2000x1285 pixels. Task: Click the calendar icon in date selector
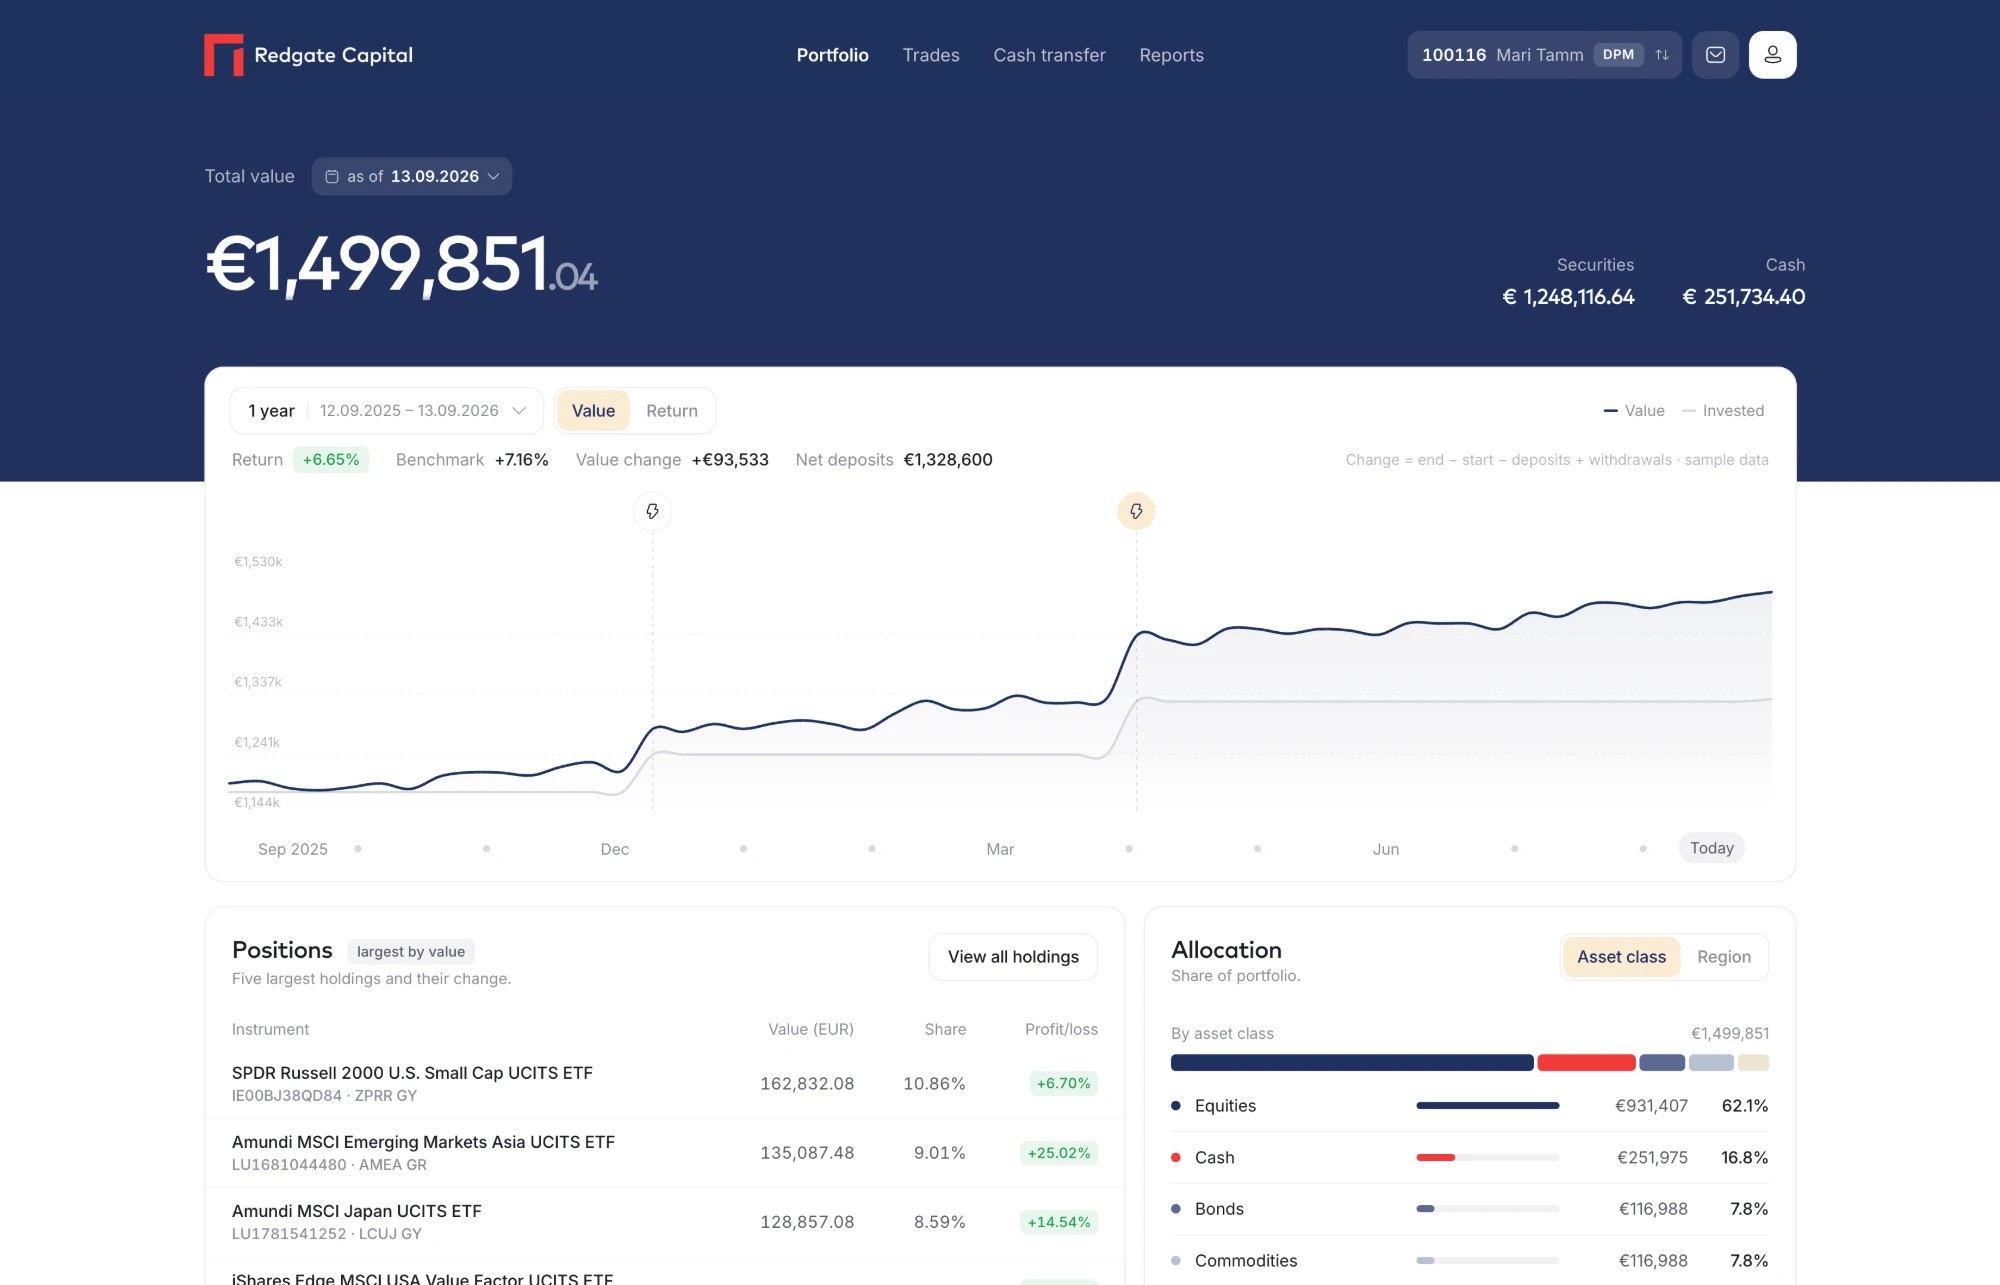click(332, 176)
